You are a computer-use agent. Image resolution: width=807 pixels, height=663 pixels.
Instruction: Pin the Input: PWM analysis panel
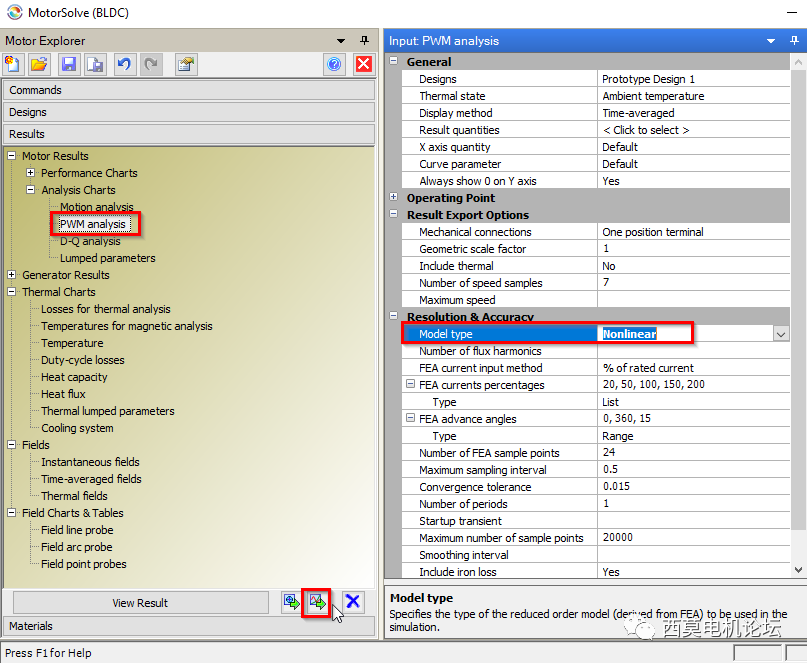pyautogui.click(x=795, y=40)
